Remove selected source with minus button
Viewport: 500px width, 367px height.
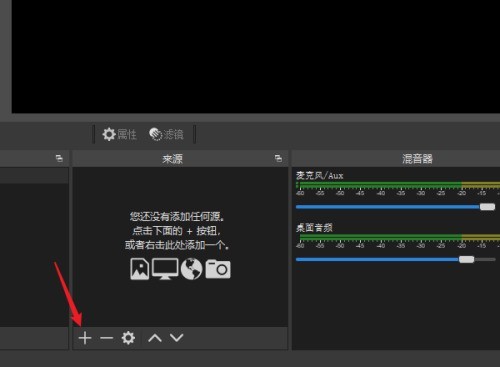[107, 338]
